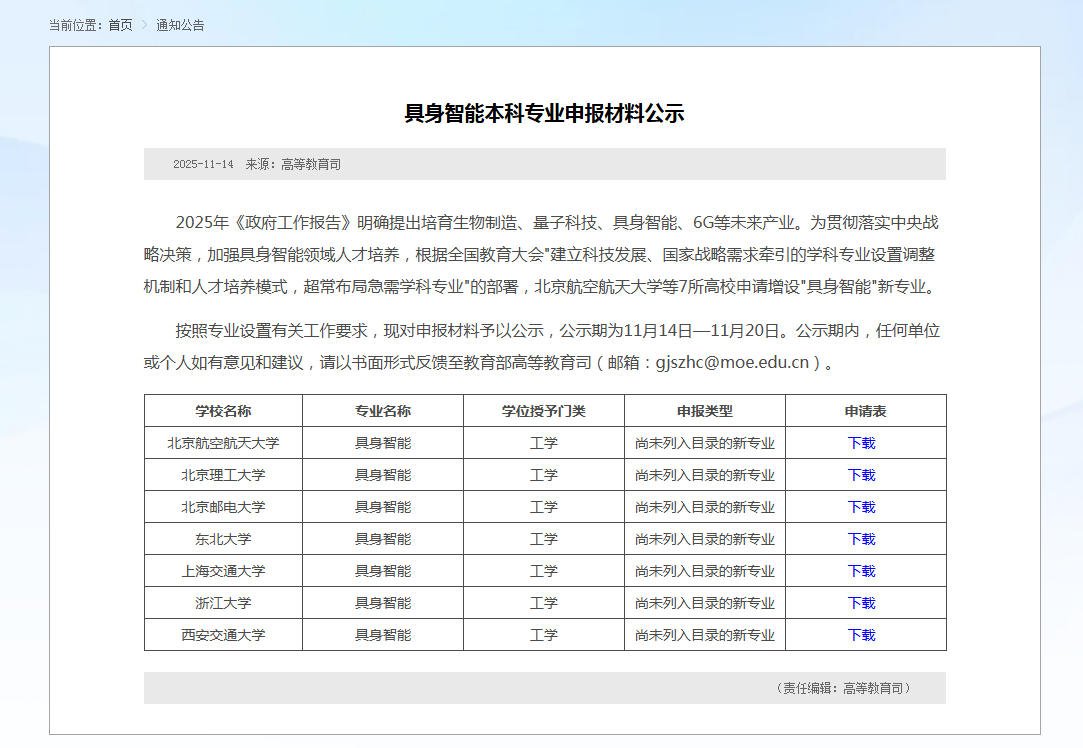Download the 北京邮电大学 application form
The image size is (1083, 748).
coord(864,506)
